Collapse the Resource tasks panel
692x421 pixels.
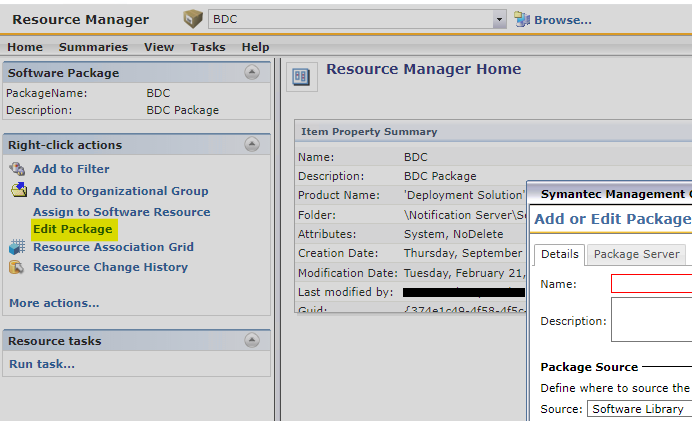click(251, 341)
